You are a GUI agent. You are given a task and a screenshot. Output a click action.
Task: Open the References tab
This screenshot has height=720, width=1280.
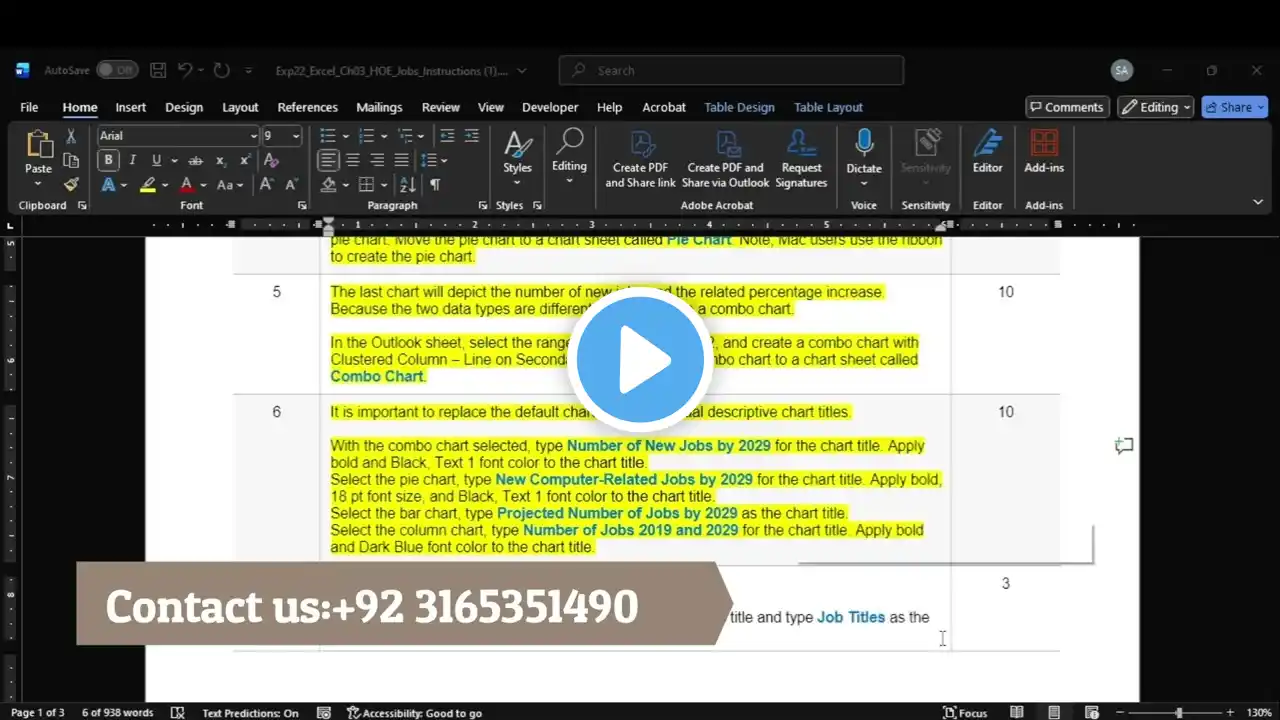coord(307,107)
